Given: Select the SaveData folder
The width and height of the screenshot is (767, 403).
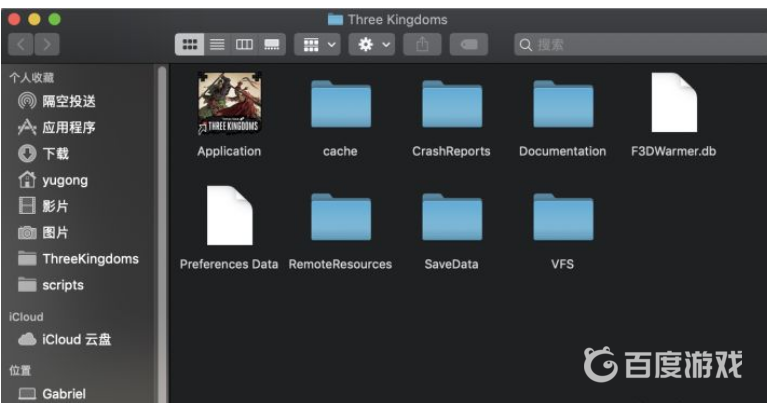Looking at the screenshot, I should tap(451, 217).
